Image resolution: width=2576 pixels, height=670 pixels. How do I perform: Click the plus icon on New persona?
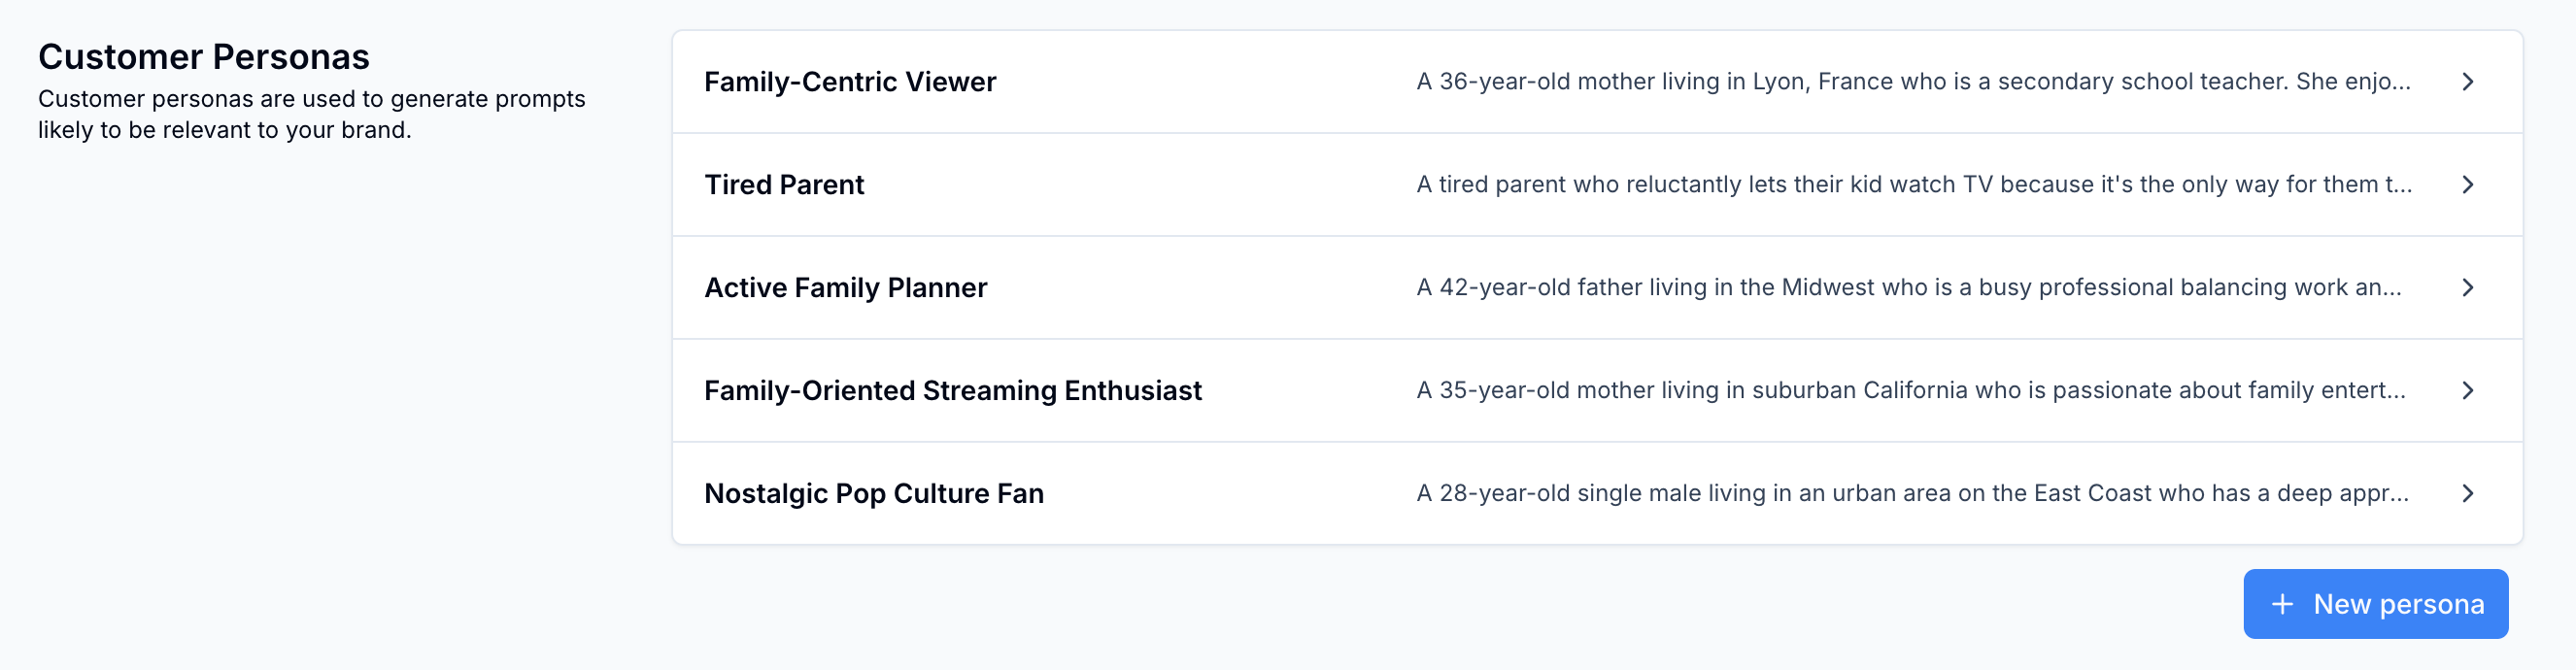click(x=2282, y=604)
